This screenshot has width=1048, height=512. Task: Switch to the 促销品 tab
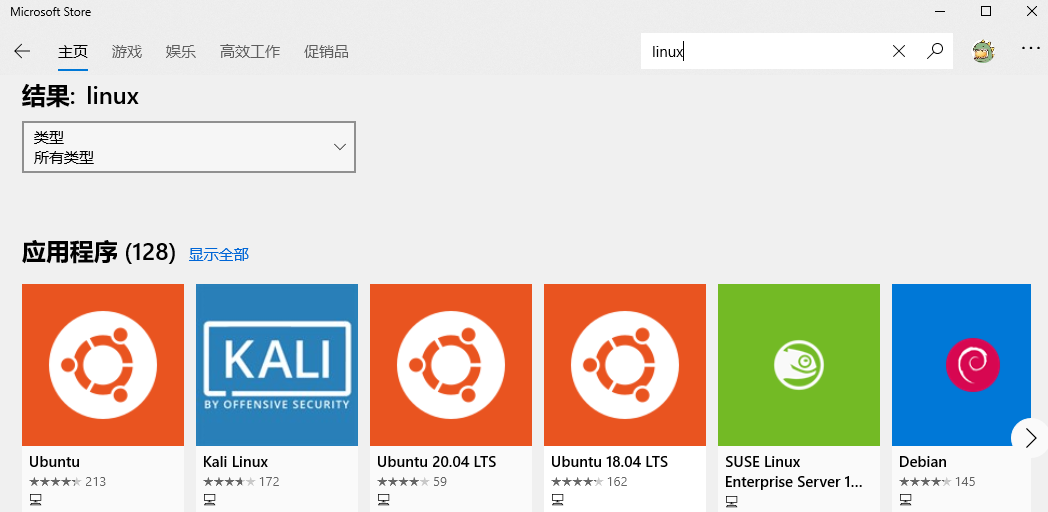326,51
